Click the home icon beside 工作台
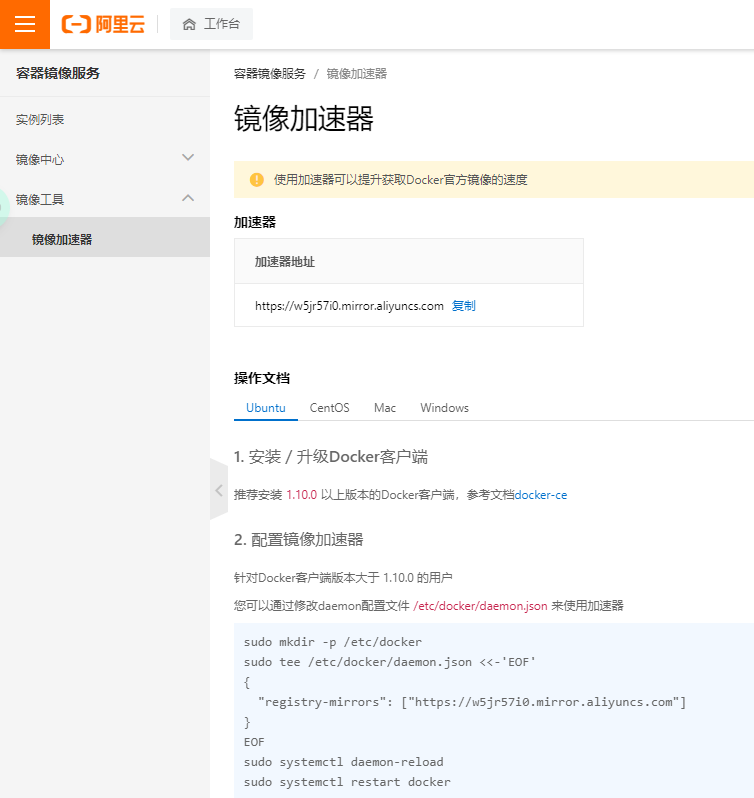Viewport: 754px width, 798px height. pyautogui.click(x=189, y=24)
